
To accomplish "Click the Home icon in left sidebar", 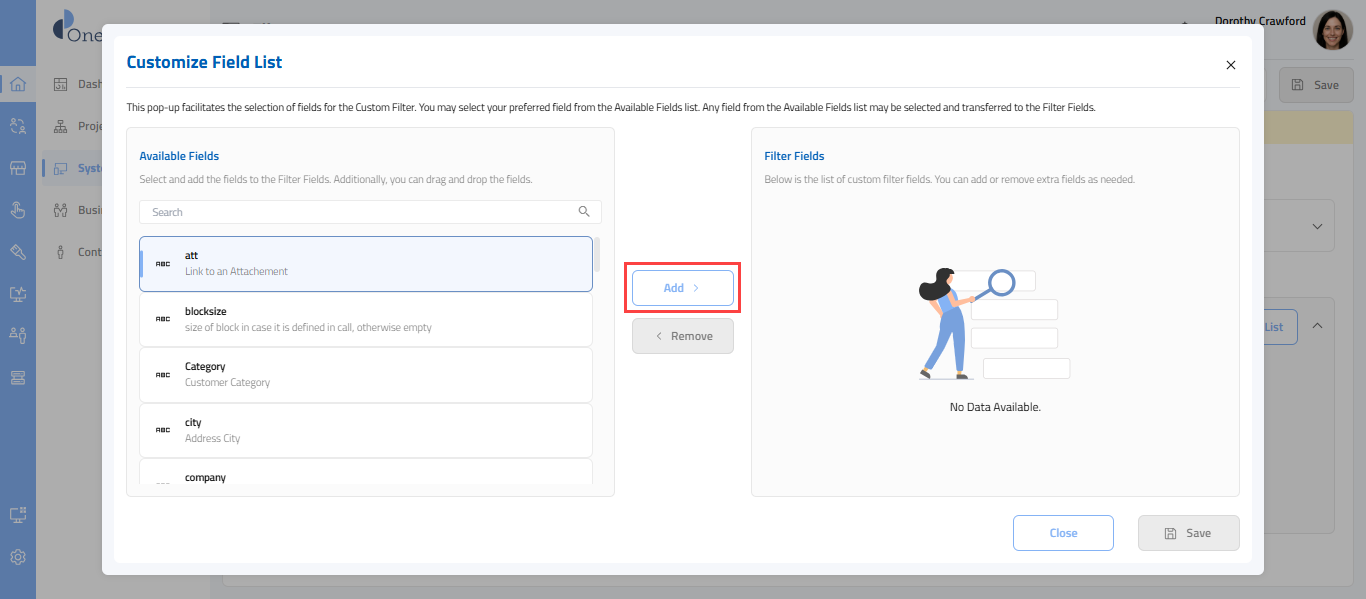I will point(17,84).
